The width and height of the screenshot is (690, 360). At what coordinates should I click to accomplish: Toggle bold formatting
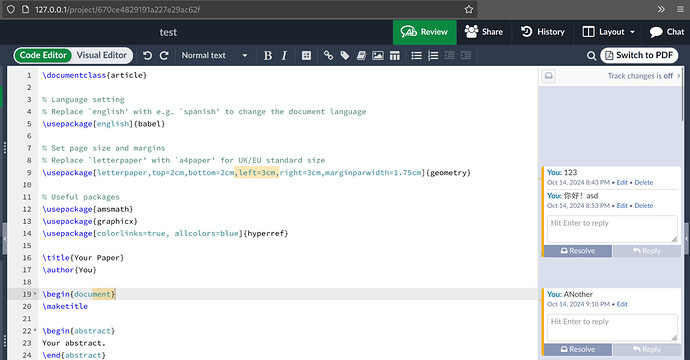click(268, 55)
